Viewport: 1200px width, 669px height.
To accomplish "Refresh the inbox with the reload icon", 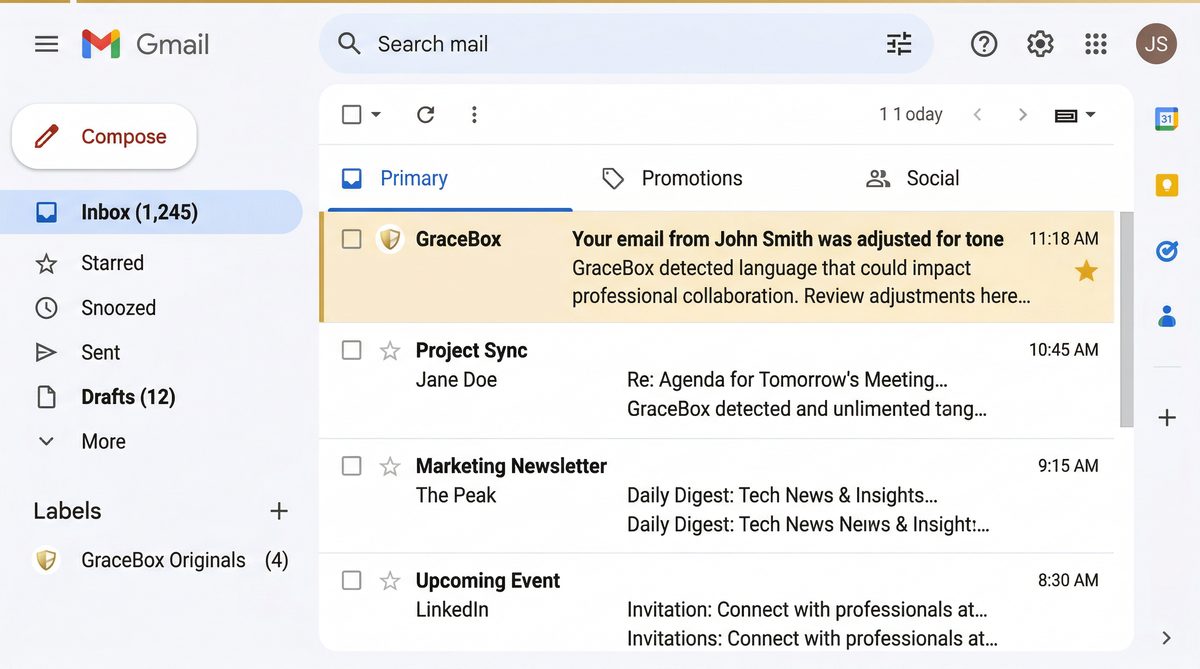I will [425, 114].
